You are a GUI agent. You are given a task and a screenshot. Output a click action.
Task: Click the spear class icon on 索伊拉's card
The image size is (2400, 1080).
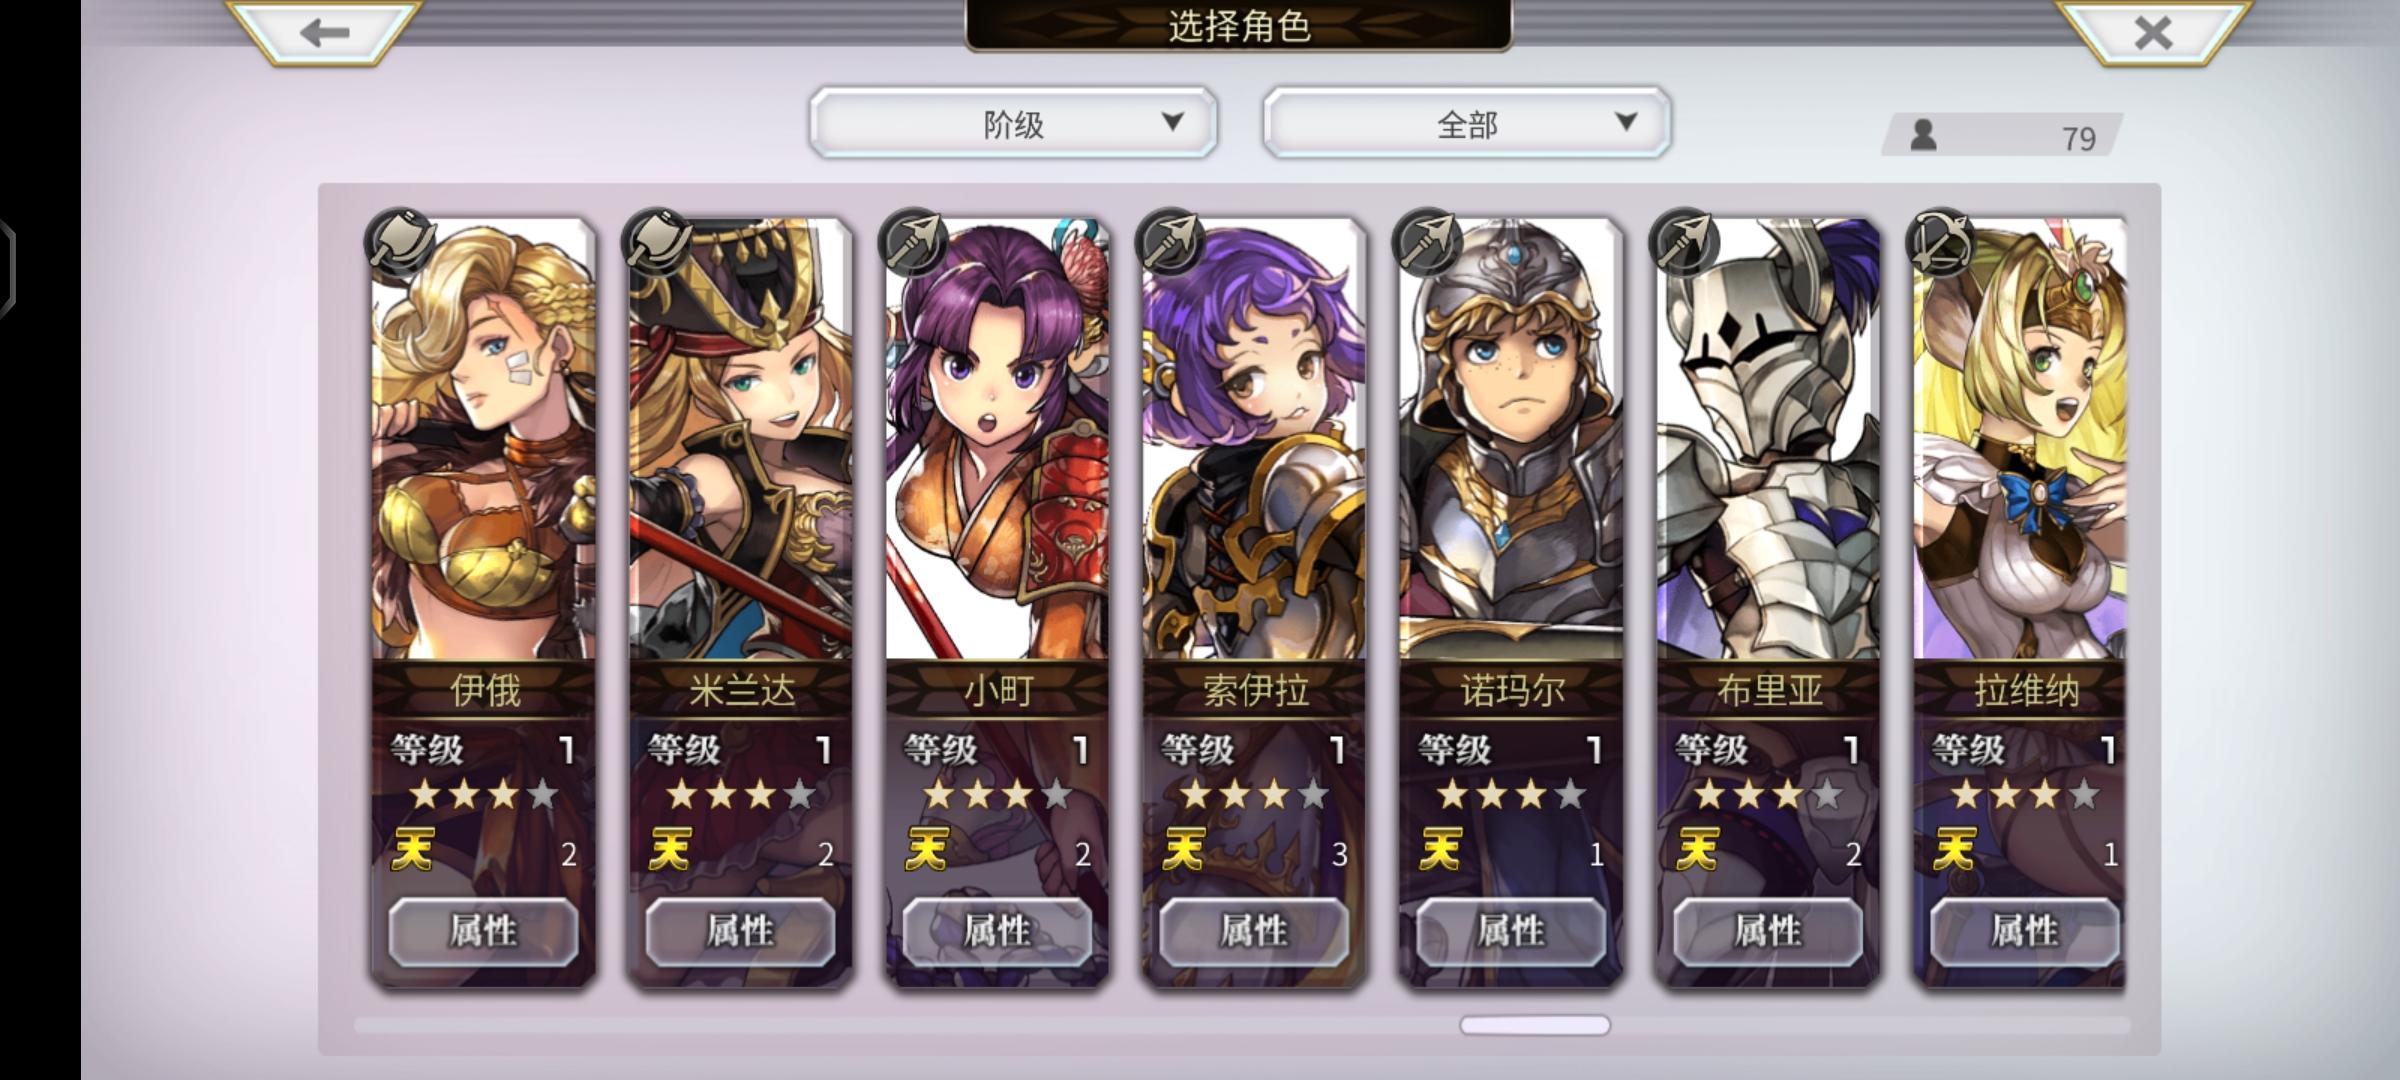(1171, 242)
